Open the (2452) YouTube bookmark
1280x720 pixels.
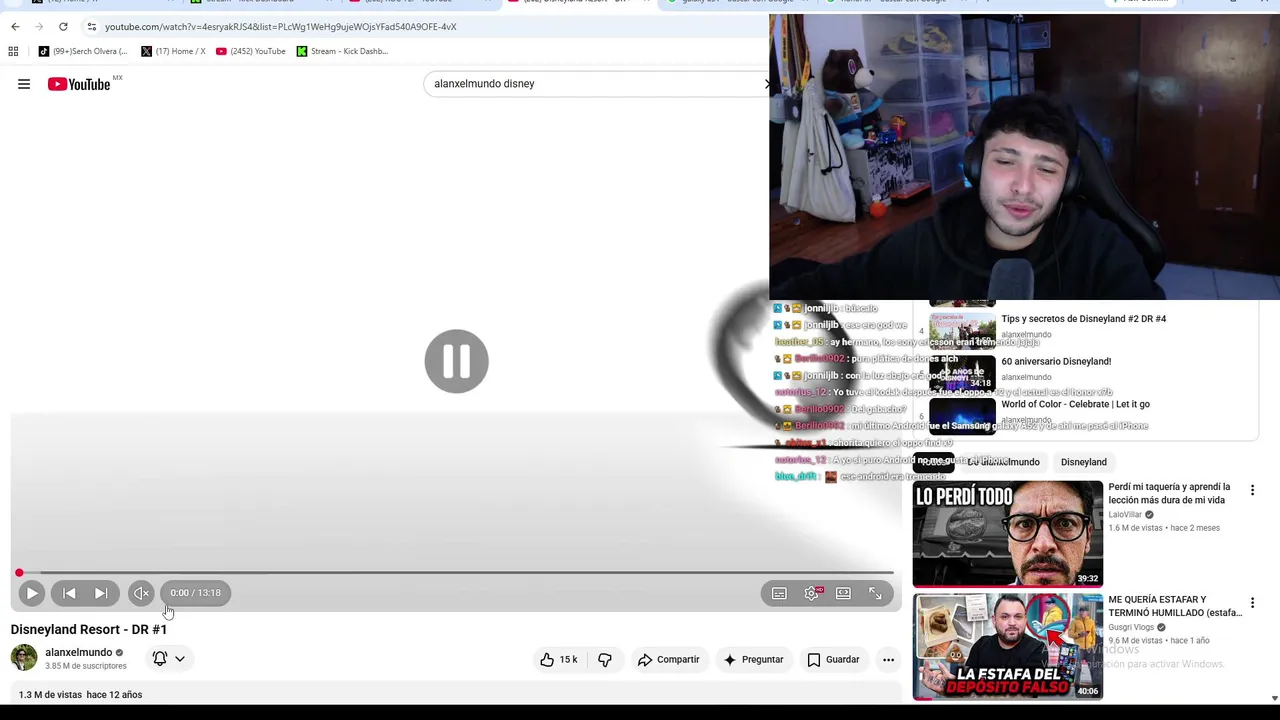[251, 51]
